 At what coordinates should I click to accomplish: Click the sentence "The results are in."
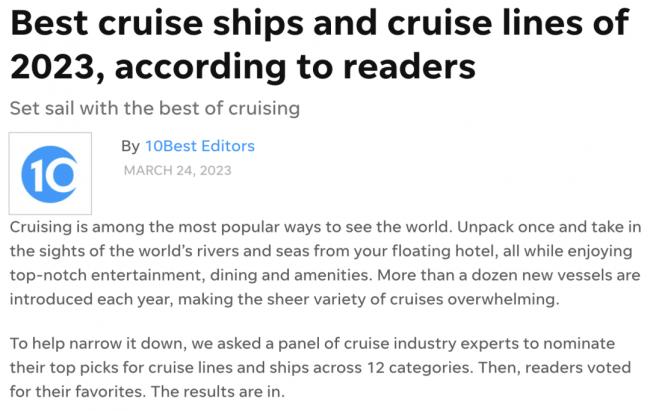218,392
